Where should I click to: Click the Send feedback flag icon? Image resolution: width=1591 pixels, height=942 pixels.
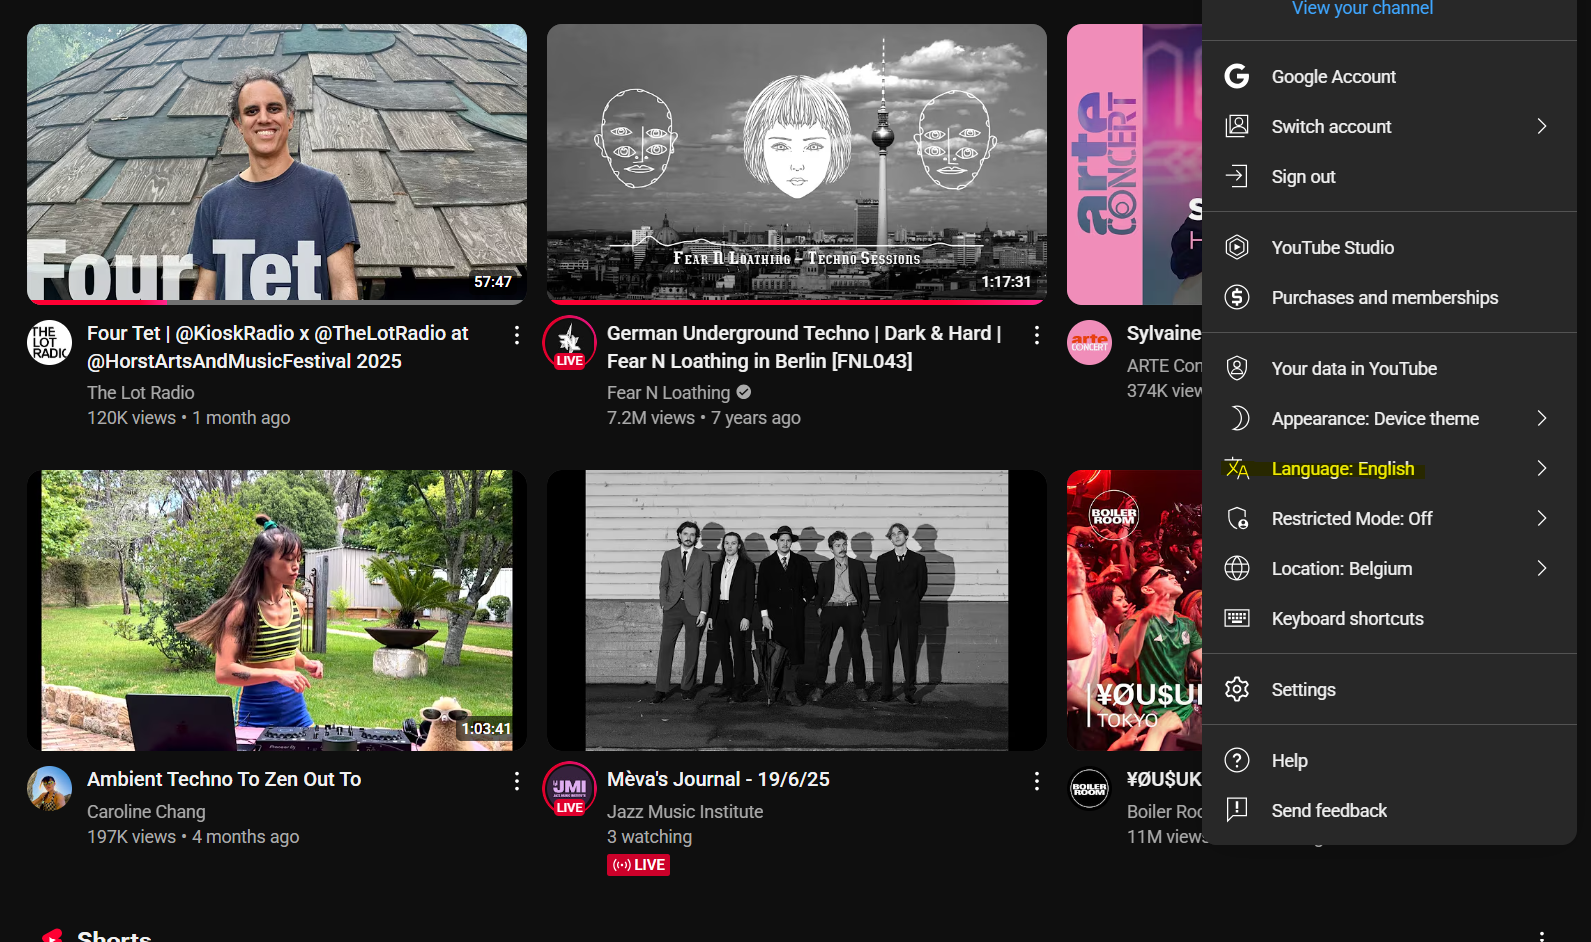coord(1237,810)
